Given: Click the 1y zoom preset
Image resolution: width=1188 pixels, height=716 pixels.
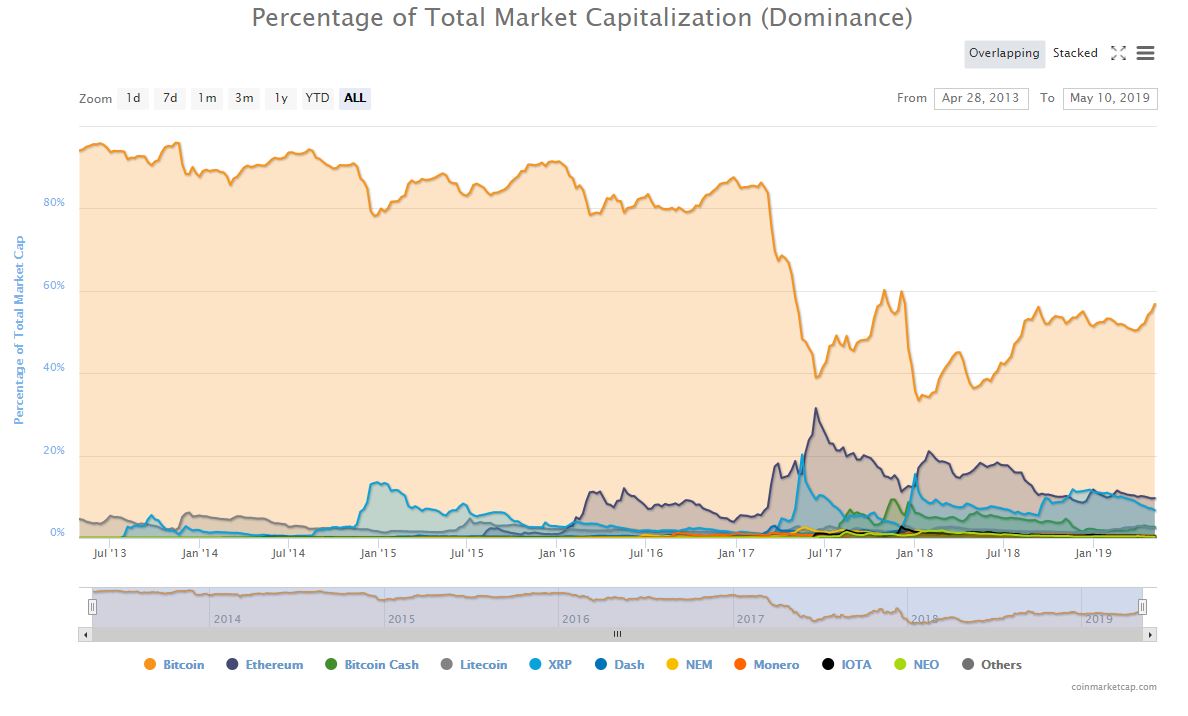Looking at the screenshot, I should 280,98.
